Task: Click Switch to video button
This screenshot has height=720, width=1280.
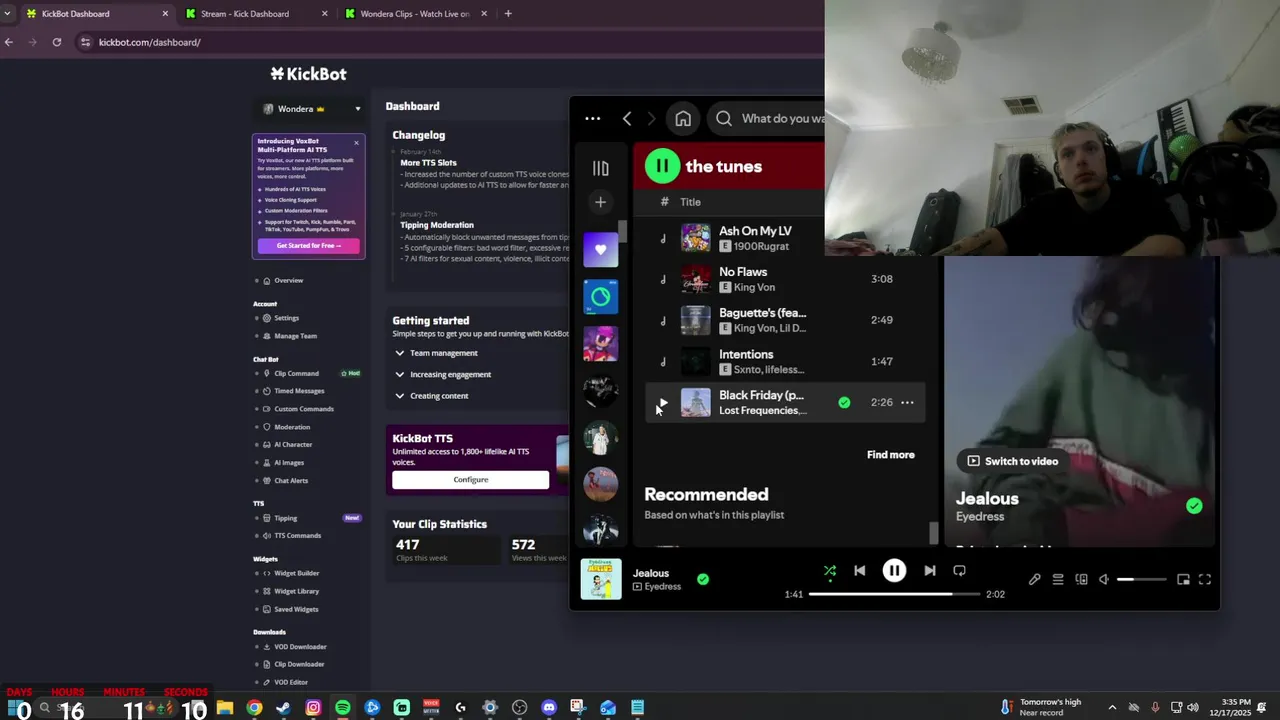Action: tap(1012, 461)
